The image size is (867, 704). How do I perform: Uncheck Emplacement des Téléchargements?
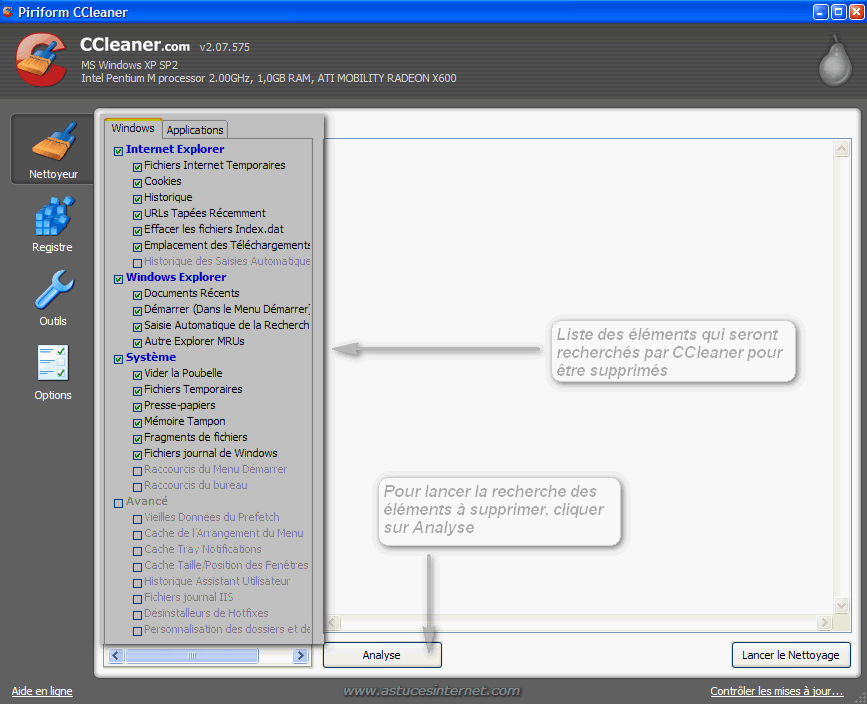[137, 247]
